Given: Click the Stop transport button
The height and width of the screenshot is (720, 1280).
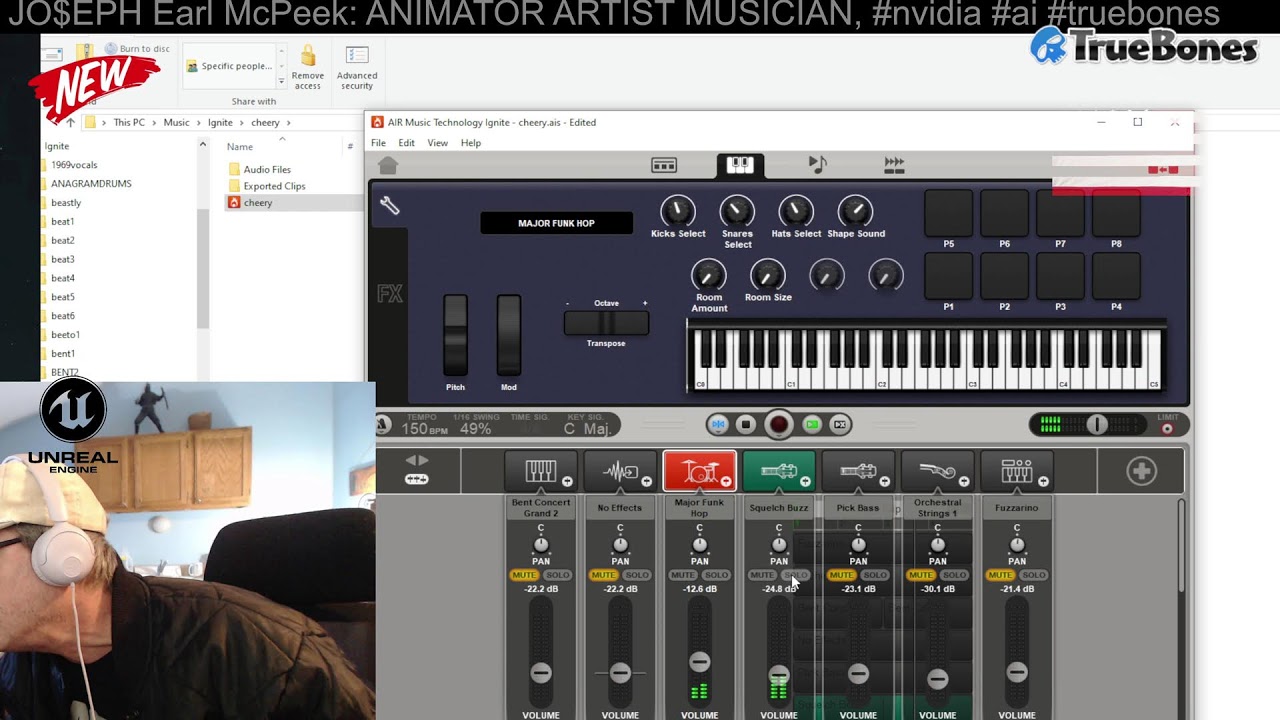Looking at the screenshot, I should tap(745, 425).
